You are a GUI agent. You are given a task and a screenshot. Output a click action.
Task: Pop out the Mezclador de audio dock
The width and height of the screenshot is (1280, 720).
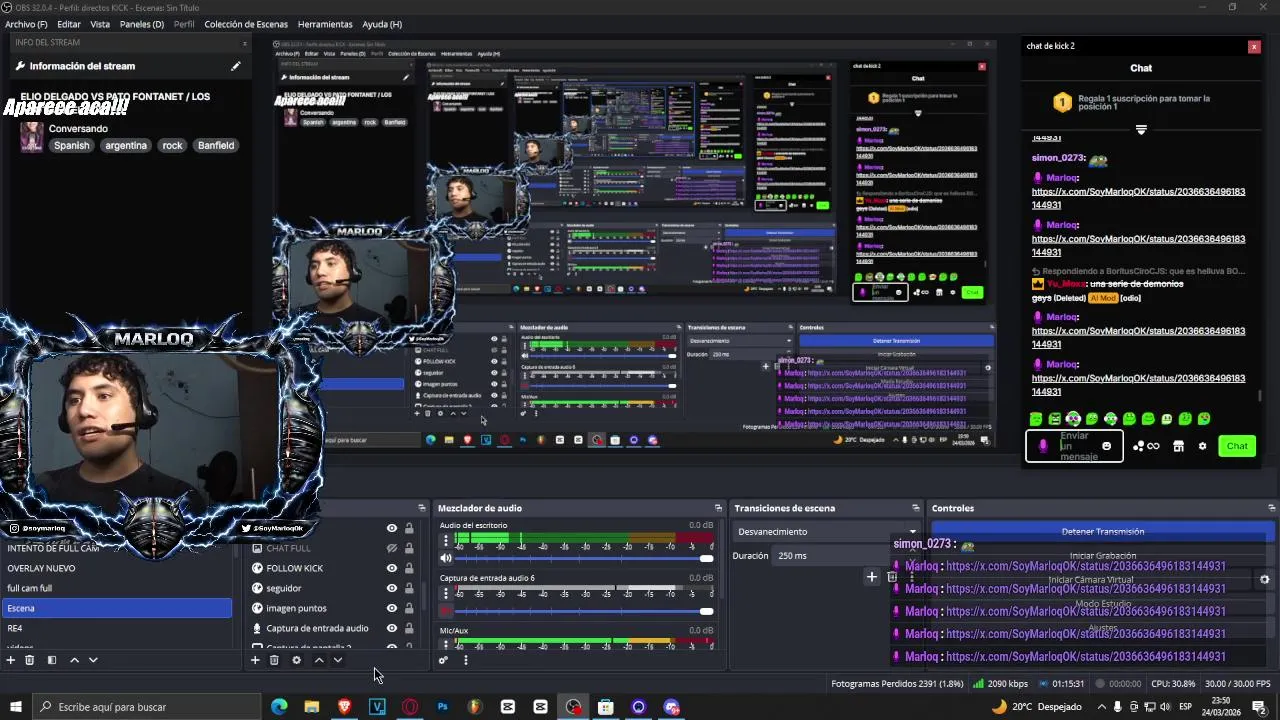click(x=718, y=508)
